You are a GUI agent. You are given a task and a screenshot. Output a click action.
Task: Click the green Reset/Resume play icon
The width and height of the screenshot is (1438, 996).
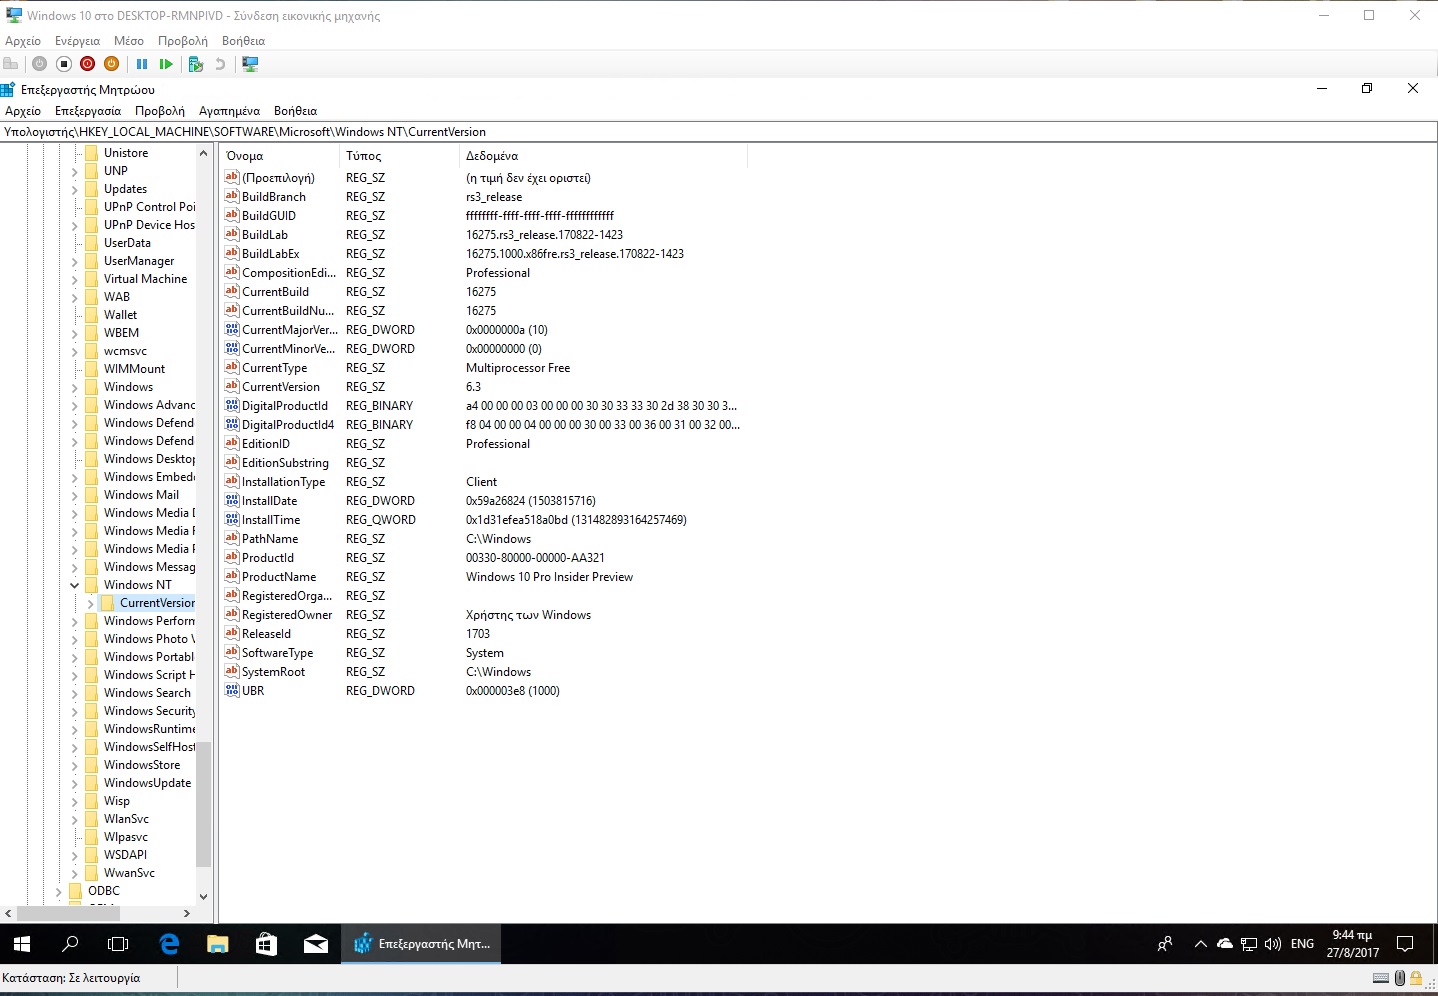(166, 64)
